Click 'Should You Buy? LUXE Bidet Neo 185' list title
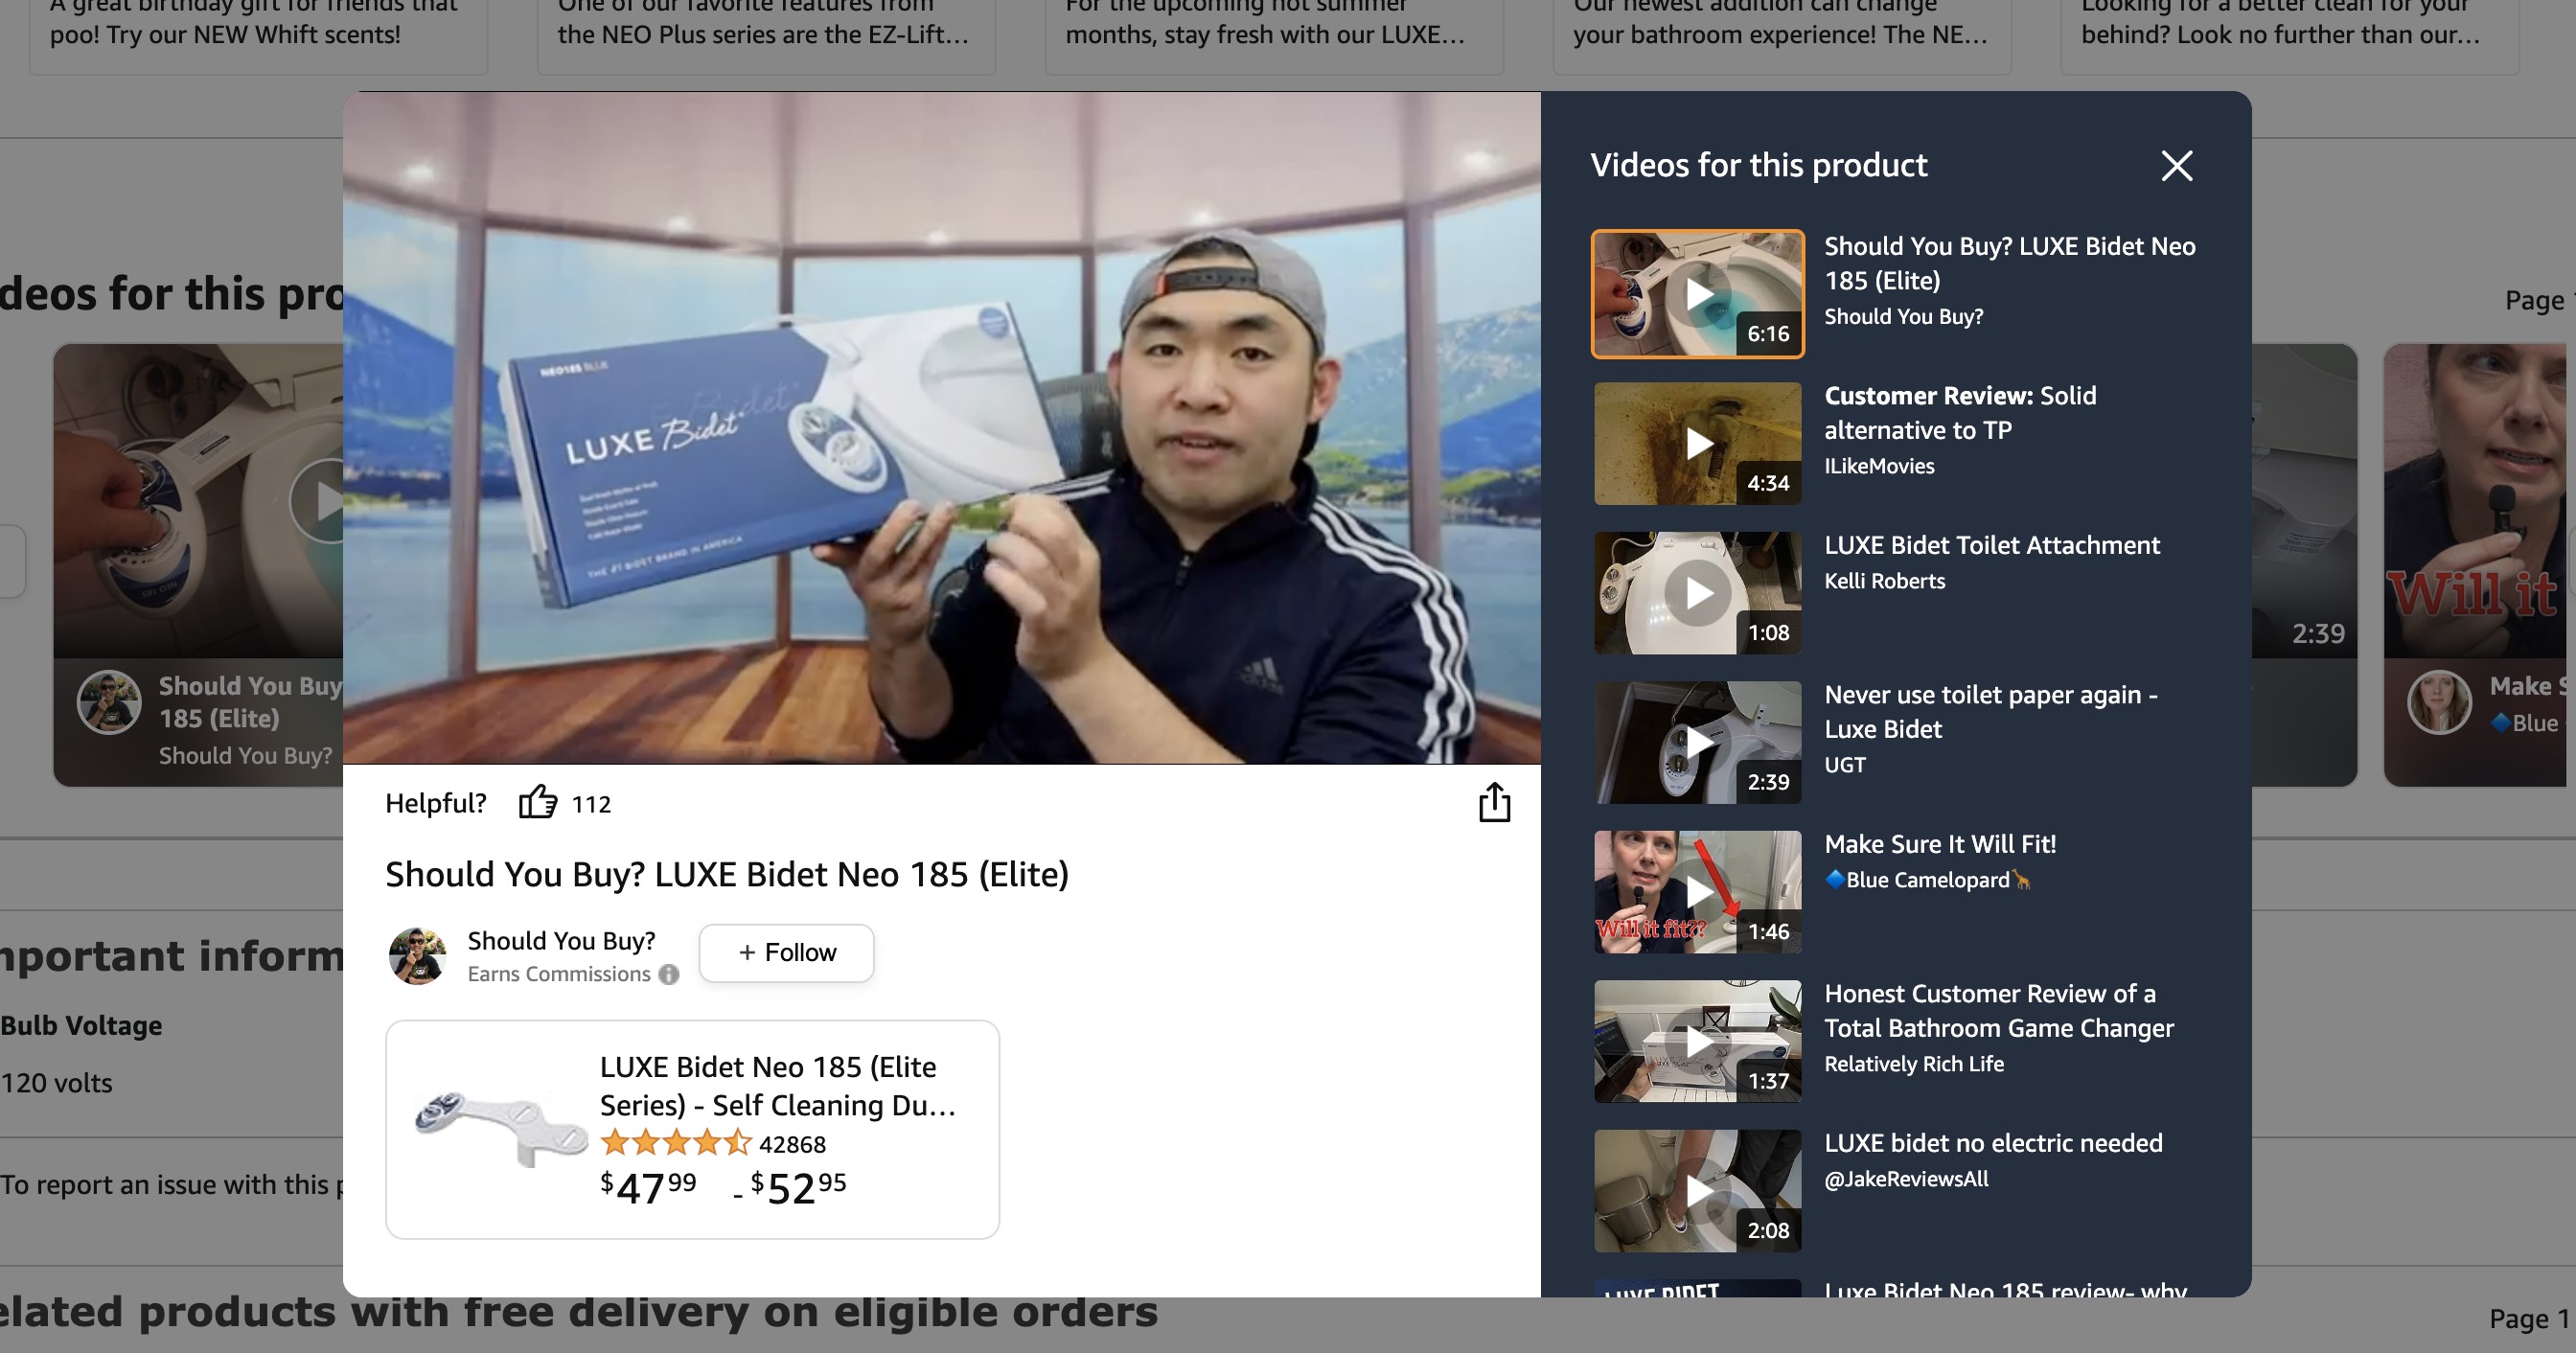 click(2009, 263)
